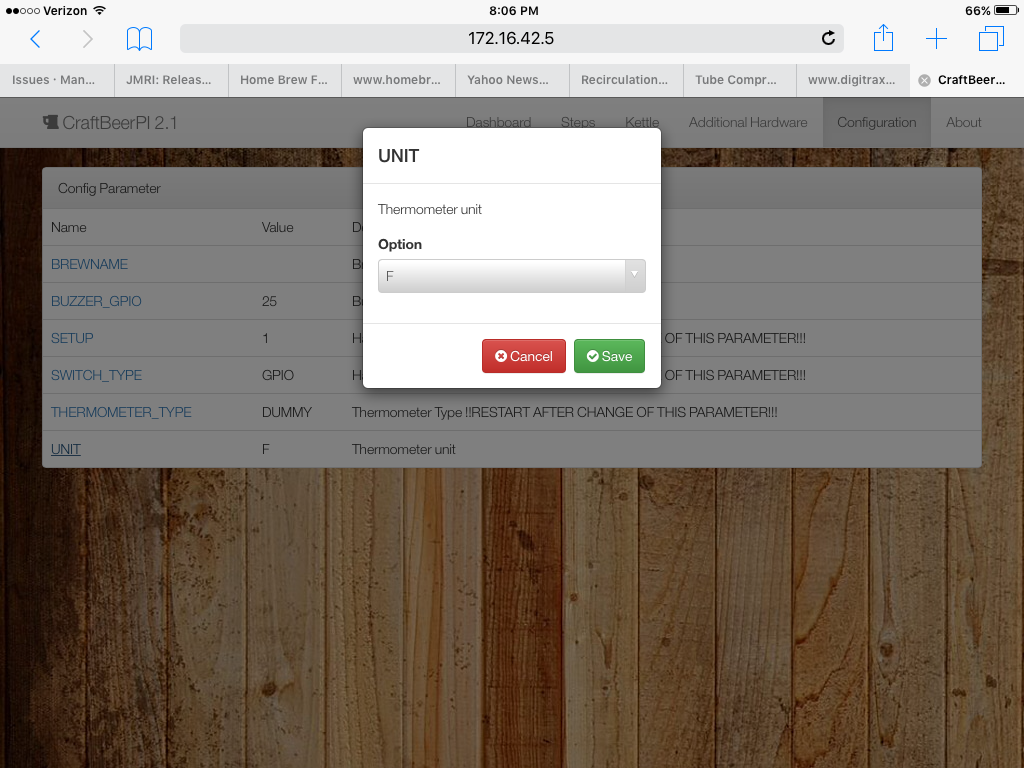Open the SWITCH_TYPE parameter link
Viewport: 1024px width, 768px height.
tap(97, 376)
